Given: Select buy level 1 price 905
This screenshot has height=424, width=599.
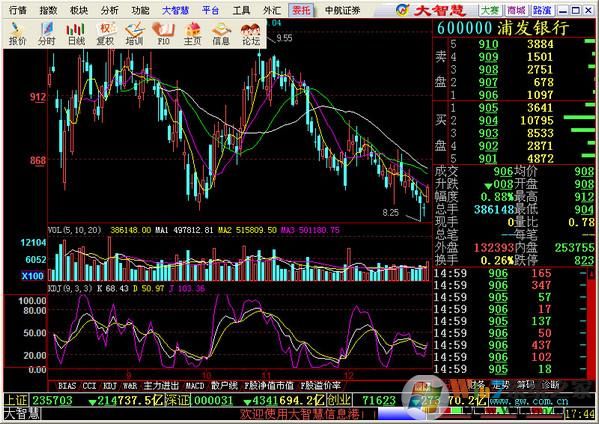Looking at the screenshot, I should (x=488, y=108).
